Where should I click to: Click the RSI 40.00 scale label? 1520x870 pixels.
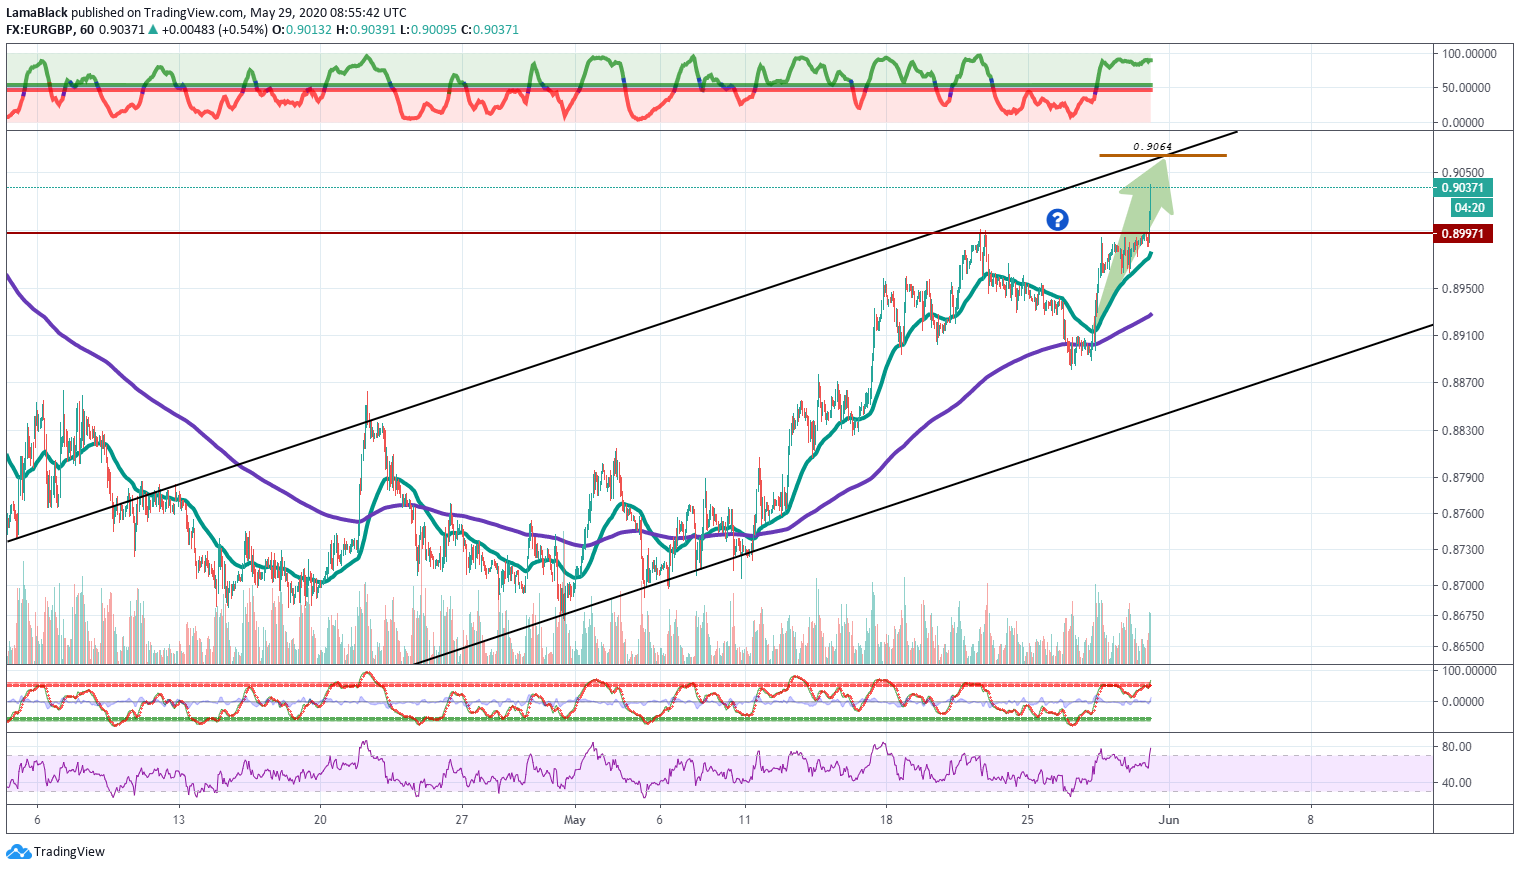[1457, 783]
